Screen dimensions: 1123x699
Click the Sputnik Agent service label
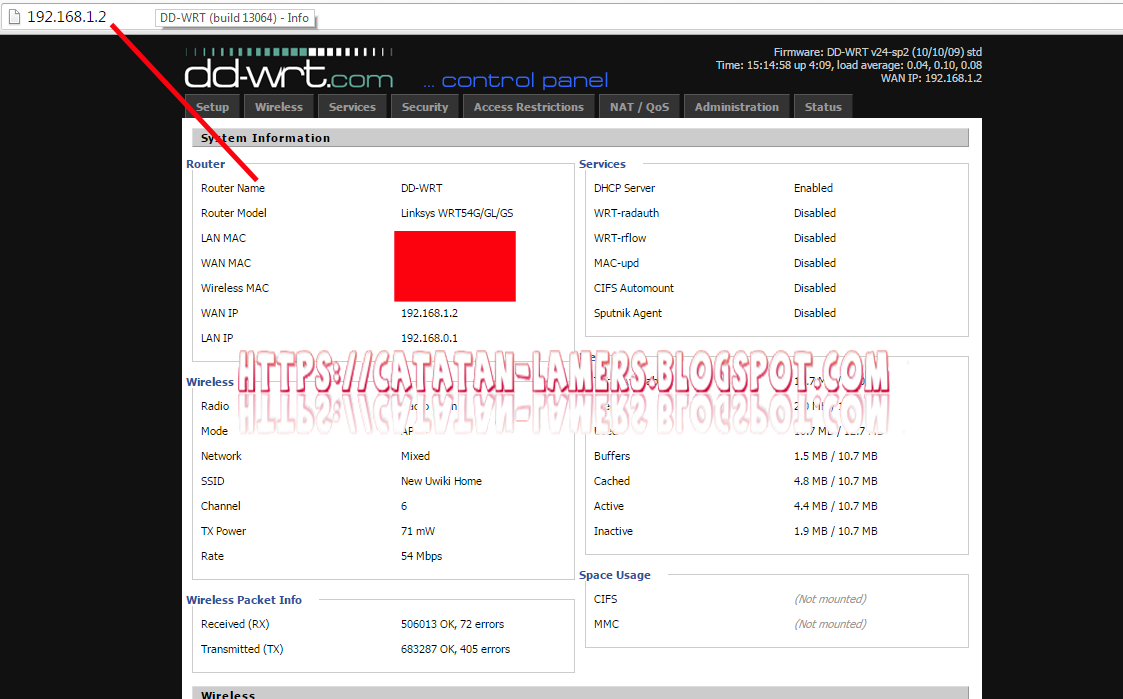tap(627, 314)
